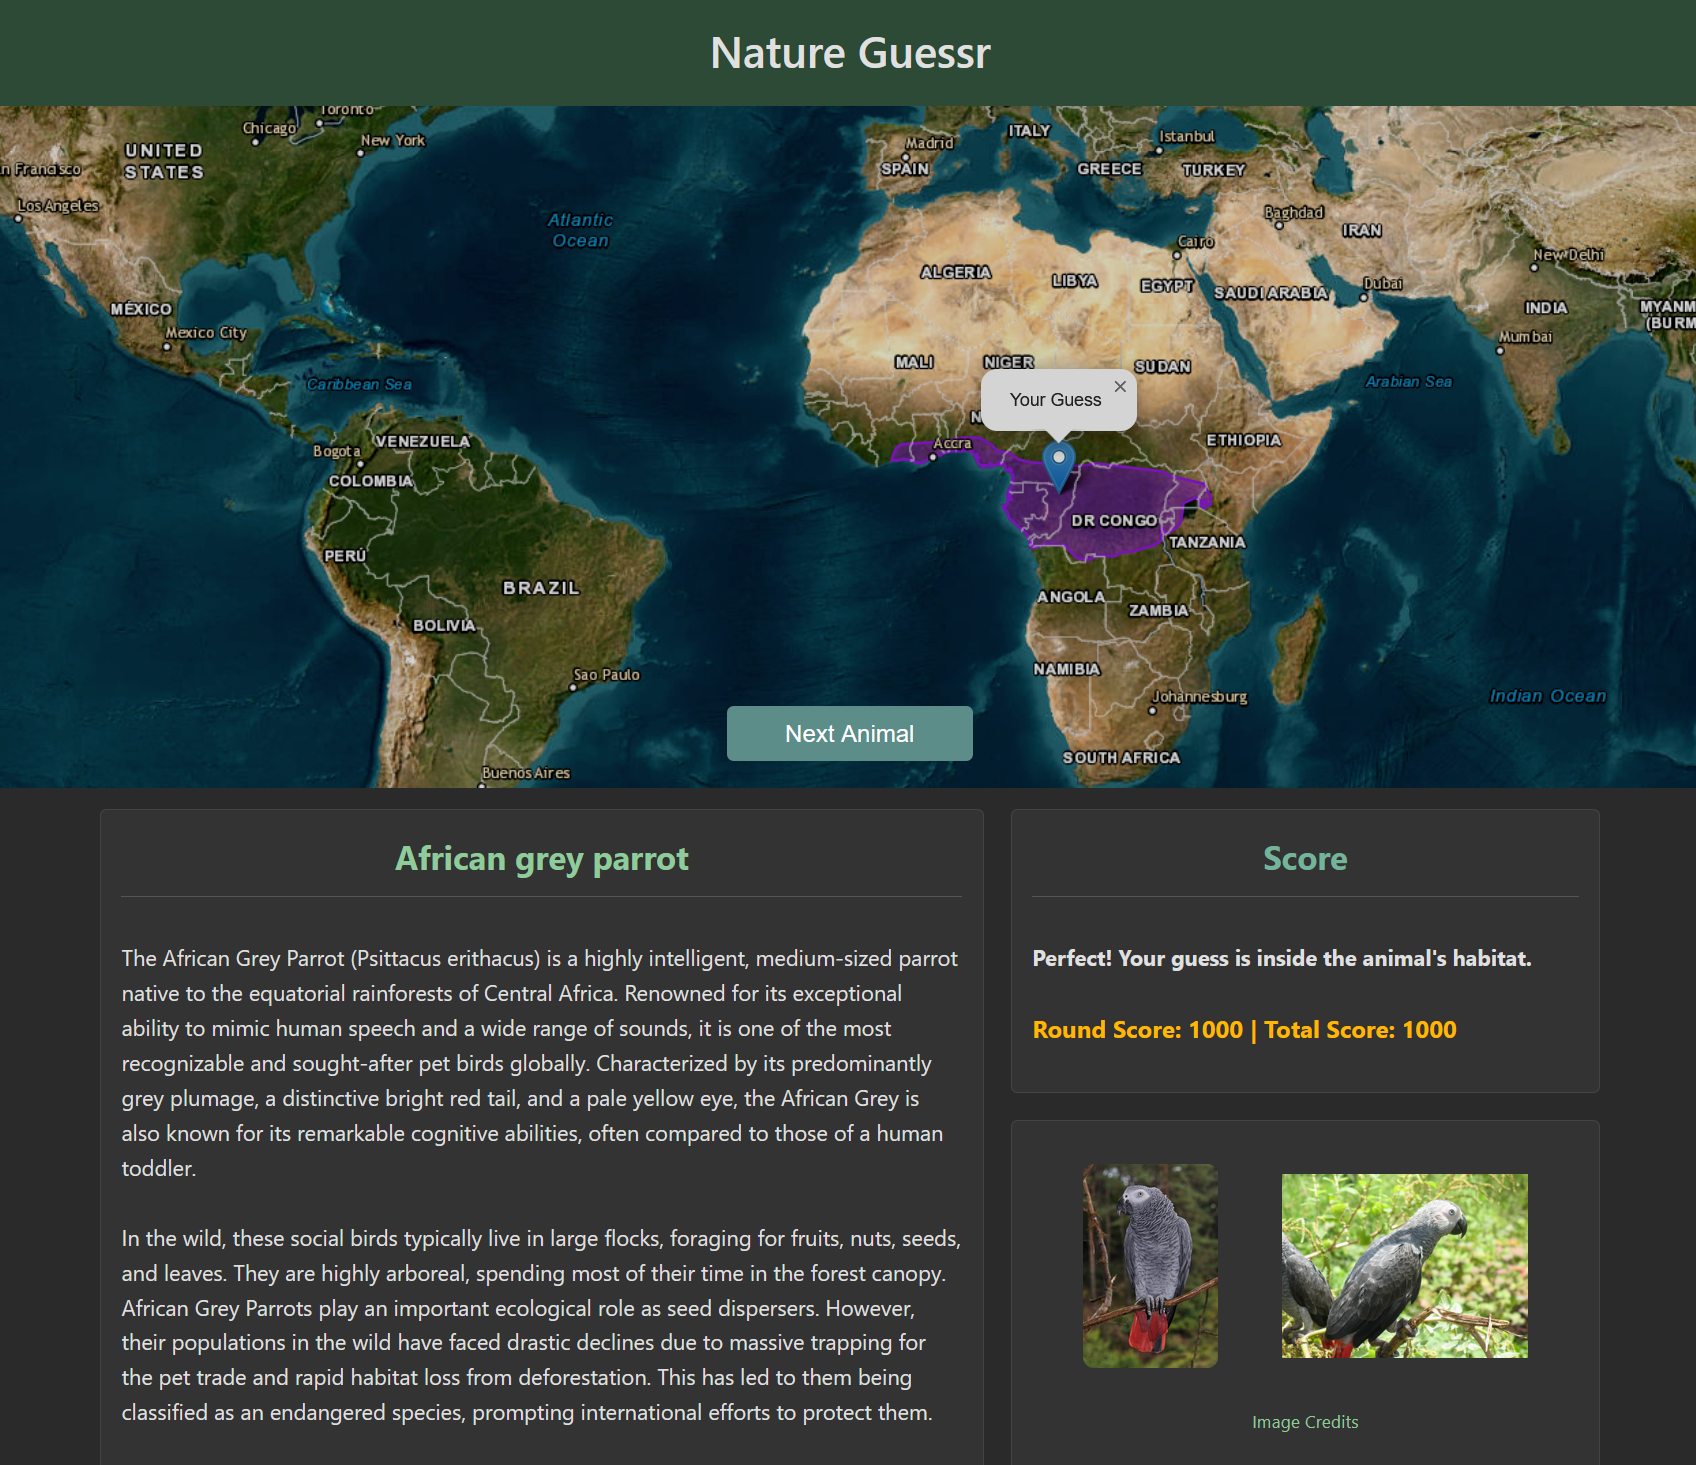Click the Bogota city label

tap(336, 452)
